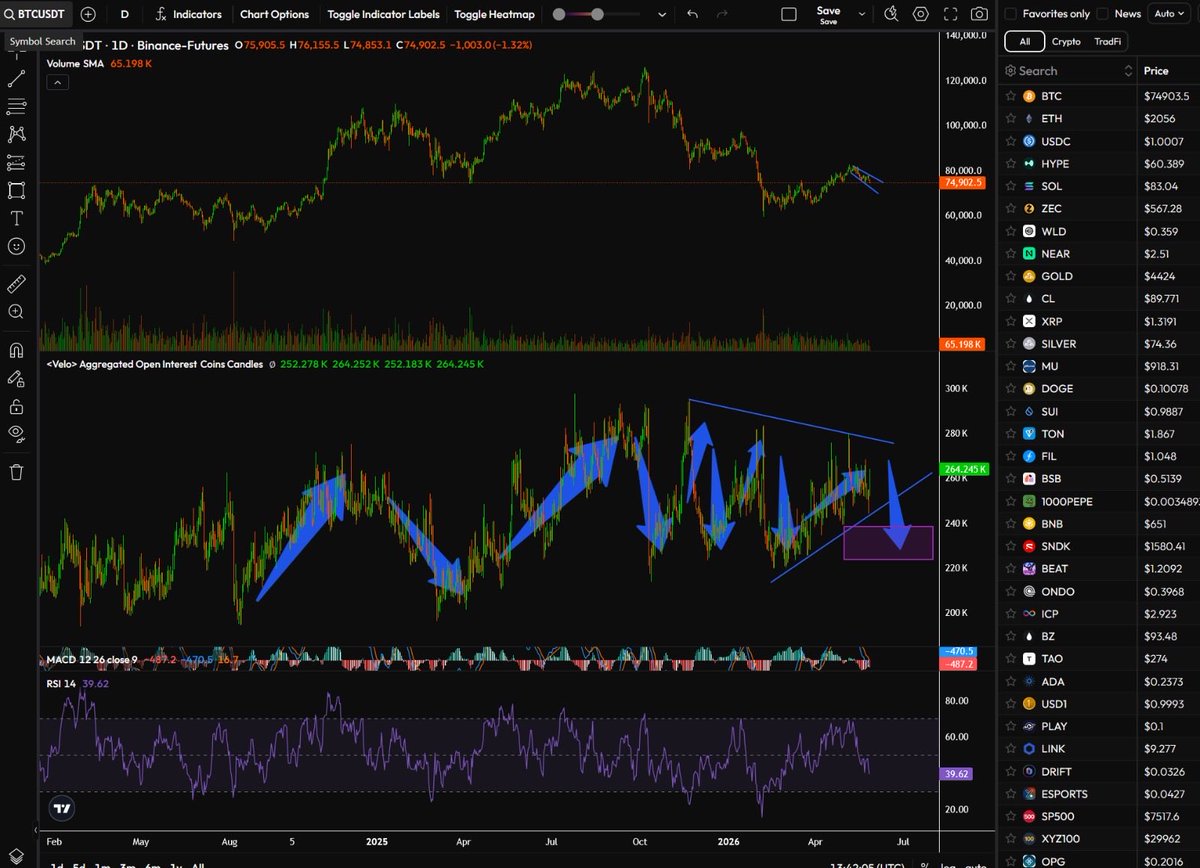The image size is (1200, 868).
Task: Redo the last chart action
Action: pyautogui.click(x=721, y=14)
